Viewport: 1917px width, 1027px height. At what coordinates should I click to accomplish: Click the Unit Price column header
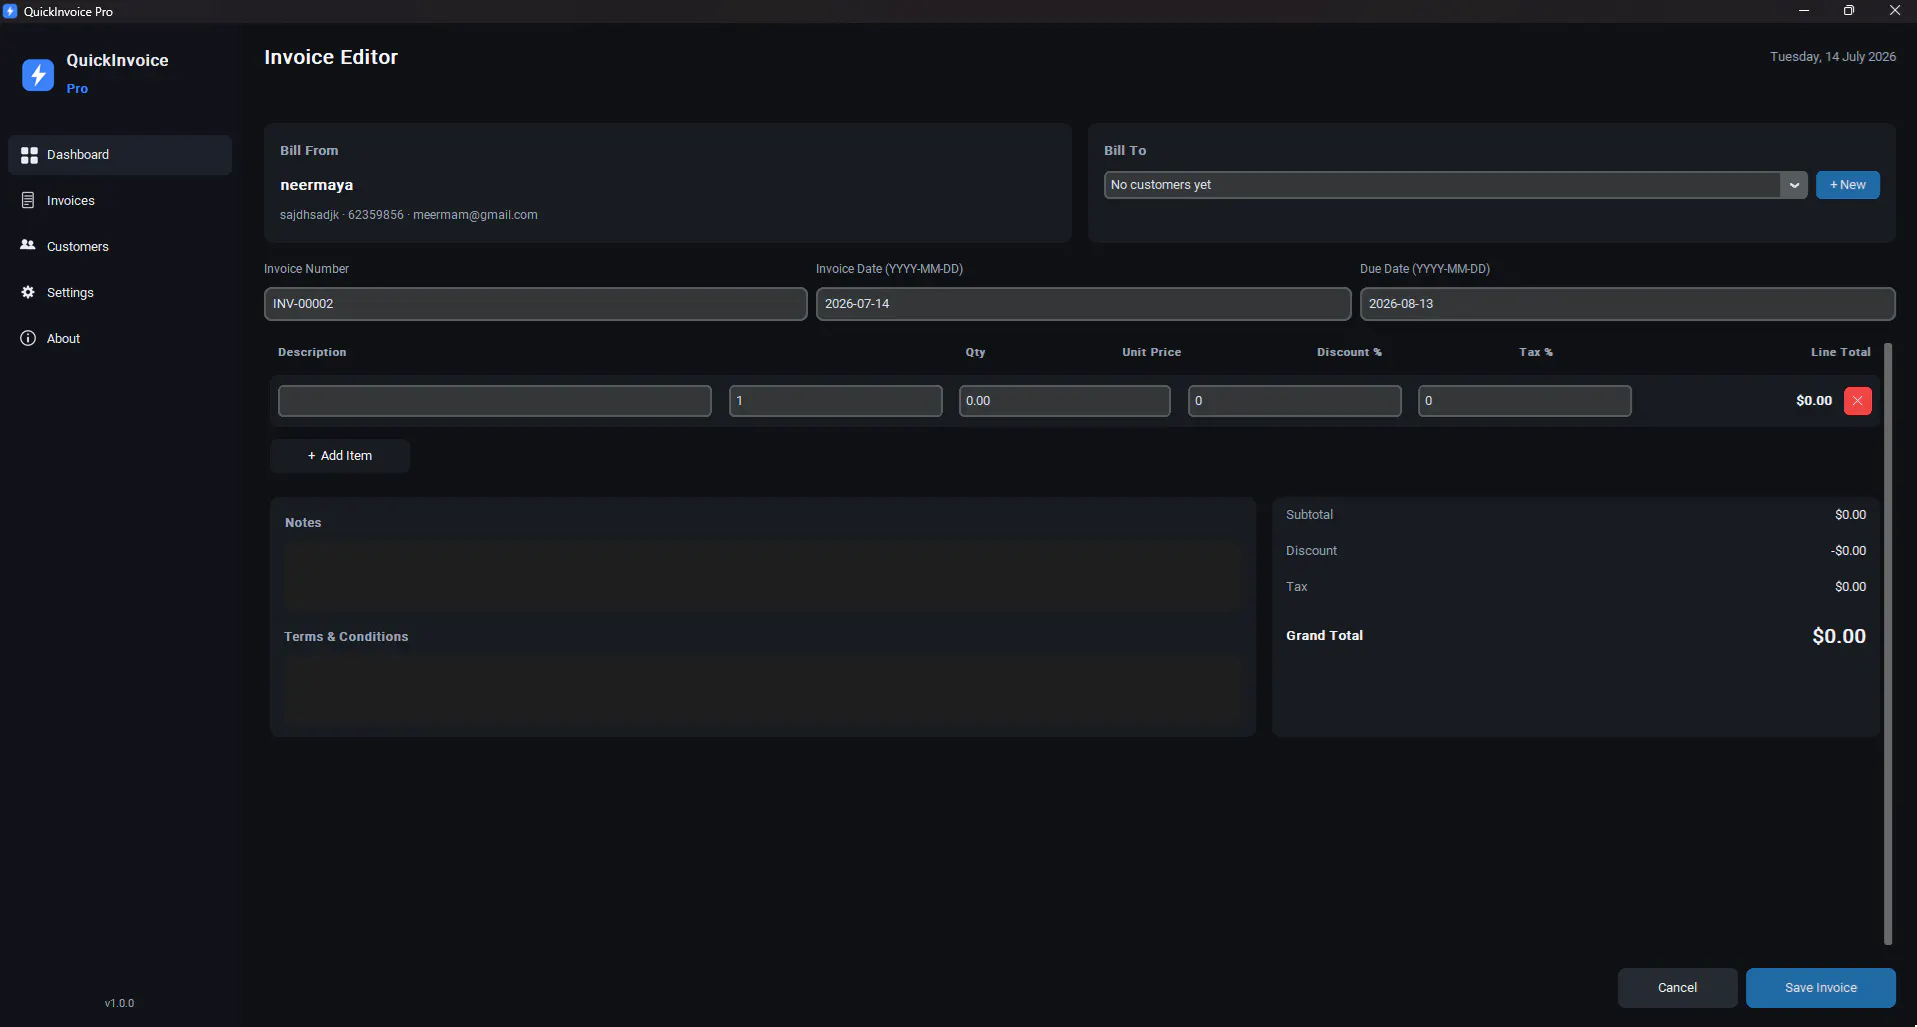(1151, 352)
